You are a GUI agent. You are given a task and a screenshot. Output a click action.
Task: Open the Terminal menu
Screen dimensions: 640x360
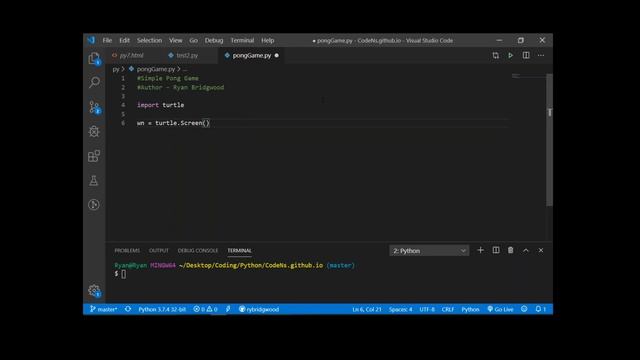(x=242, y=40)
